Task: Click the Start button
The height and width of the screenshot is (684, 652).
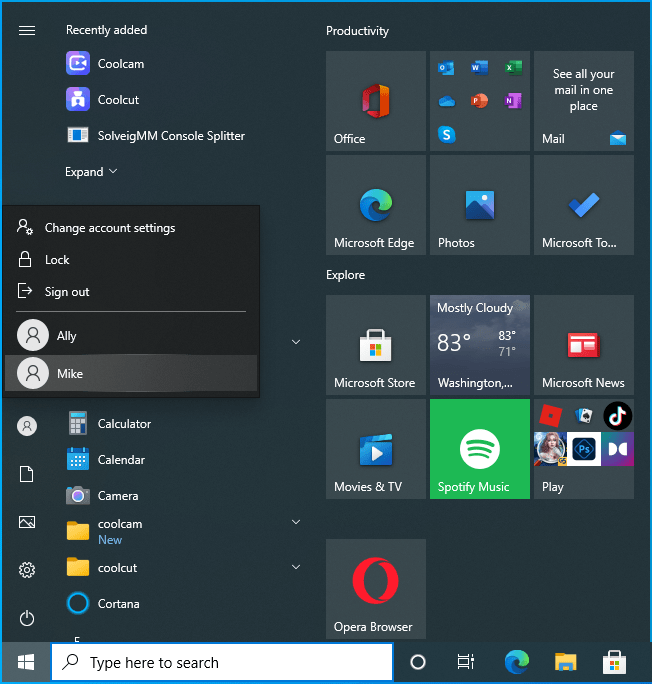Action: tap(26, 662)
